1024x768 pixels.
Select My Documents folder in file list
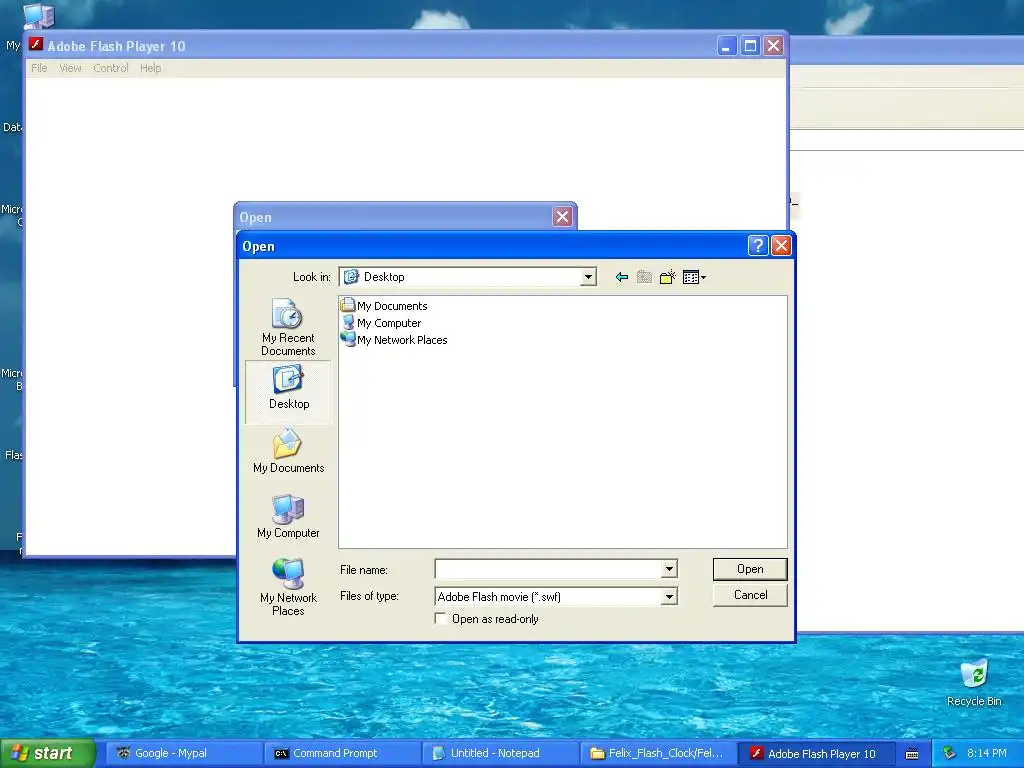tap(385, 306)
